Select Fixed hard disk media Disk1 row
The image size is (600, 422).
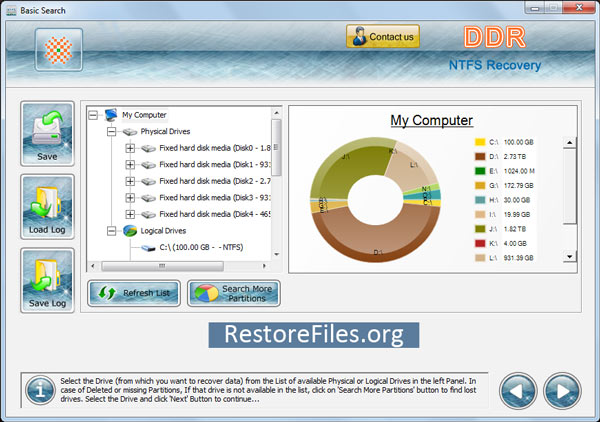click(x=215, y=165)
